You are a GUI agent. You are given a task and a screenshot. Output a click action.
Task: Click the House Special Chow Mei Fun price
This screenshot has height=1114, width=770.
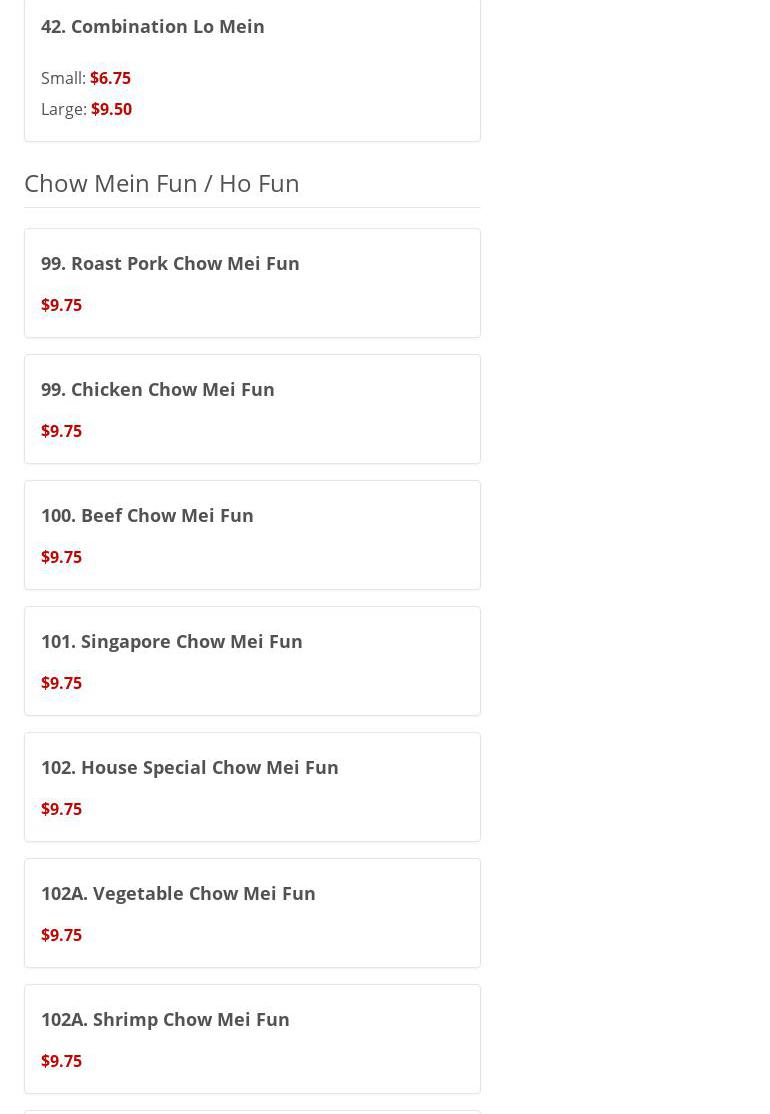(61, 809)
